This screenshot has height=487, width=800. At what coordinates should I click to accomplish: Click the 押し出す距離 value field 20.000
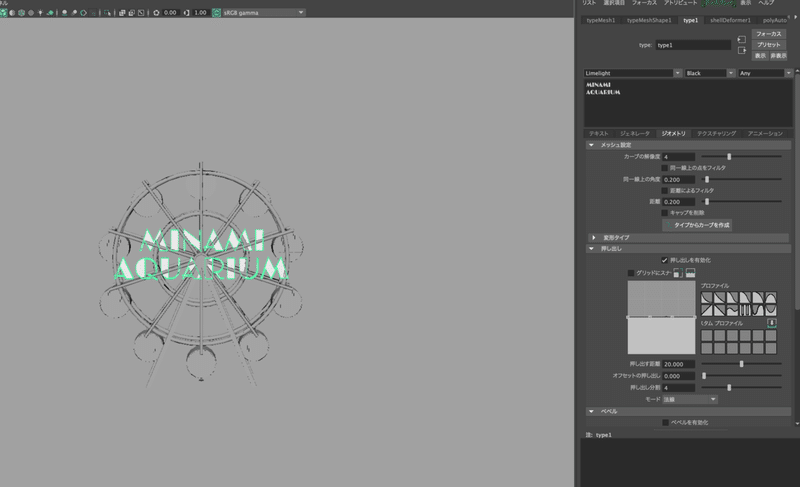679,364
